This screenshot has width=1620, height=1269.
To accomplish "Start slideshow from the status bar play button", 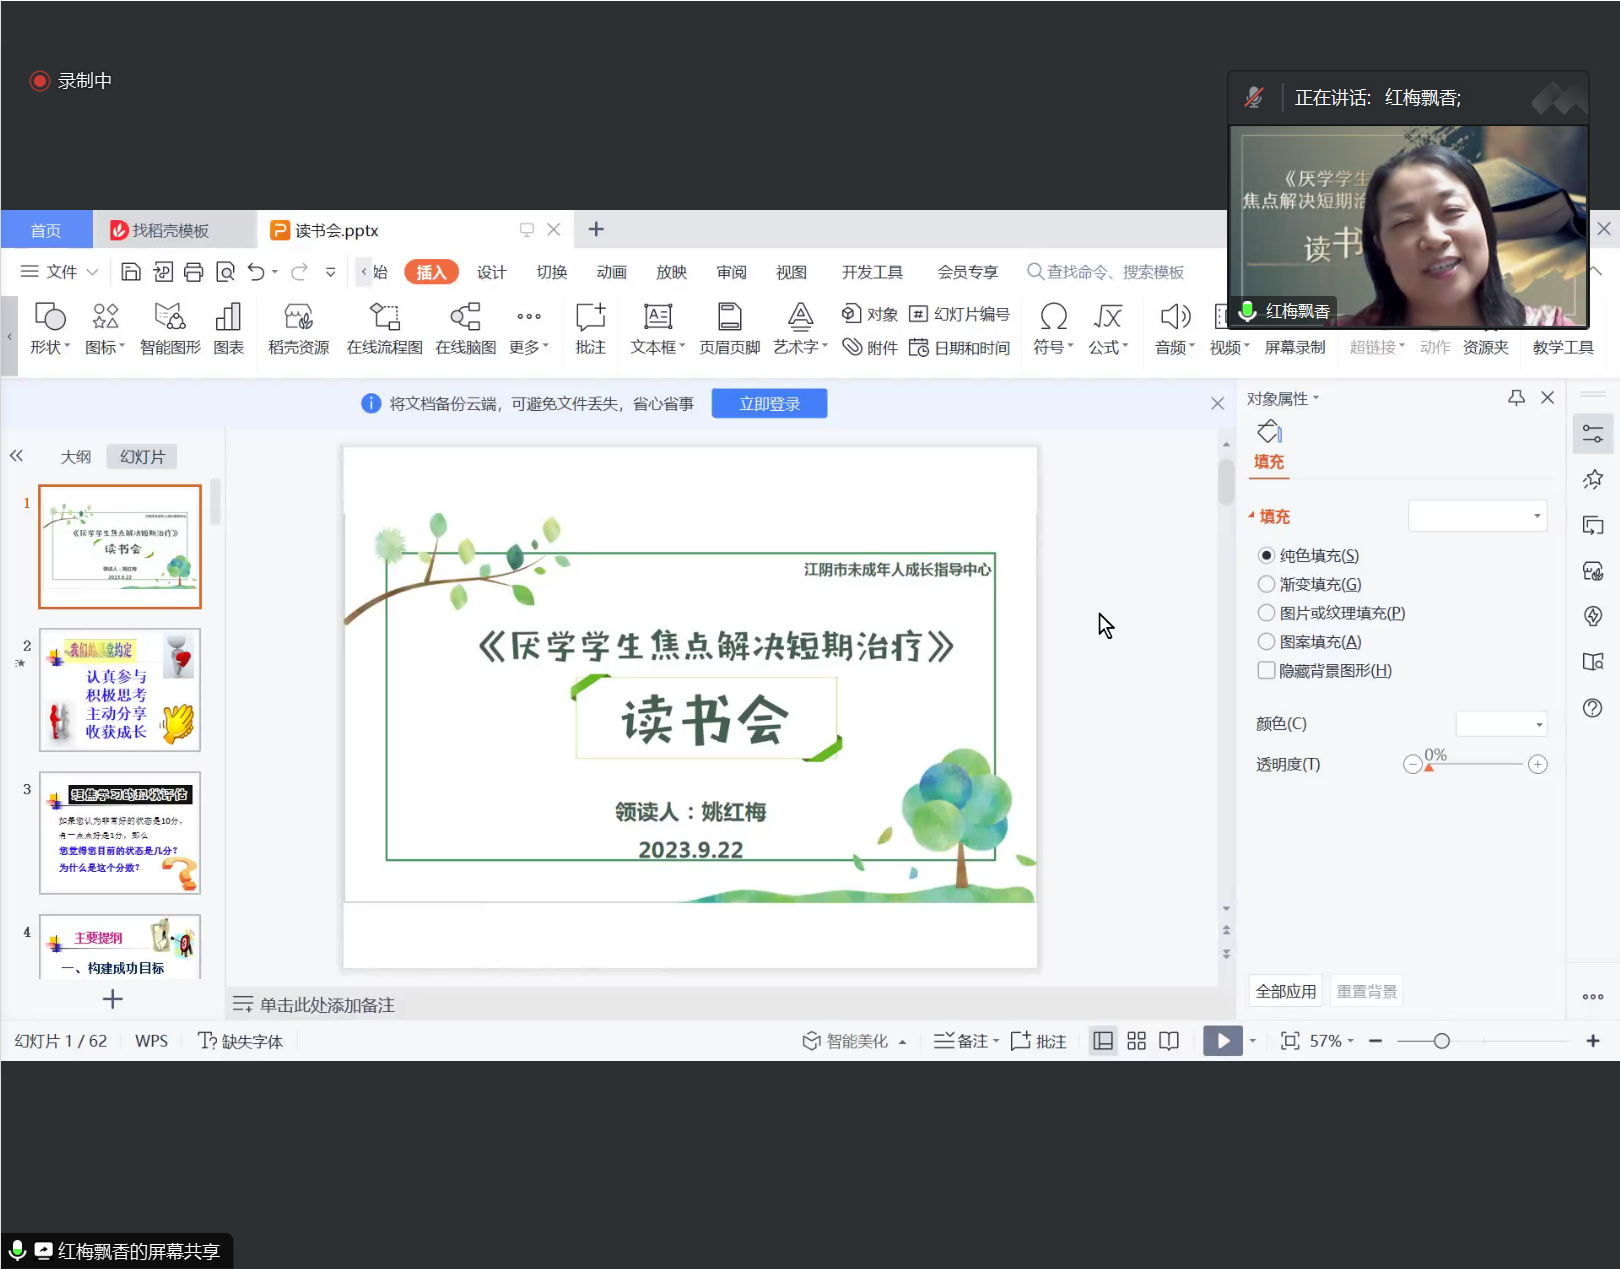I will (1222, 1041).
